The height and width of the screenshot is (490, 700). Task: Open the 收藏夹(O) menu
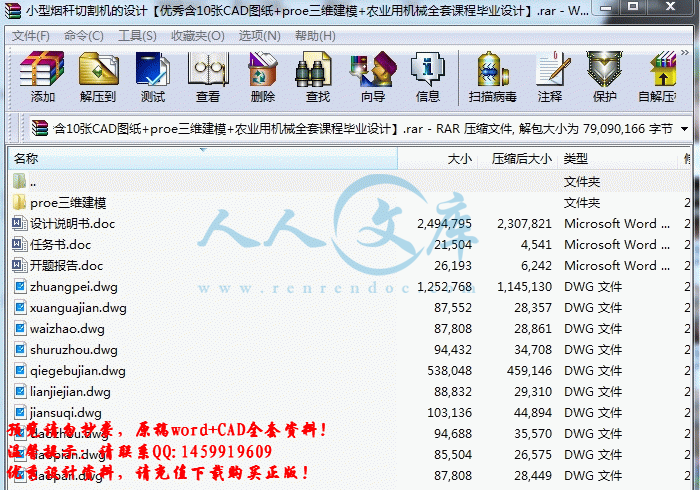198,36
